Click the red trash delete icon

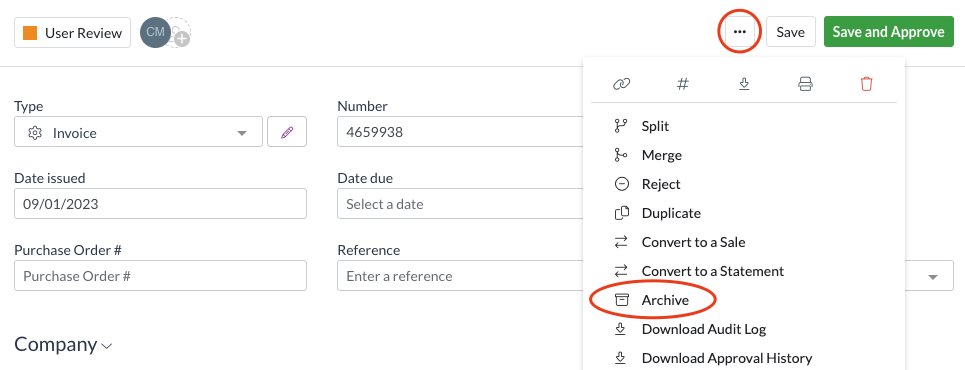click(866, 84)
